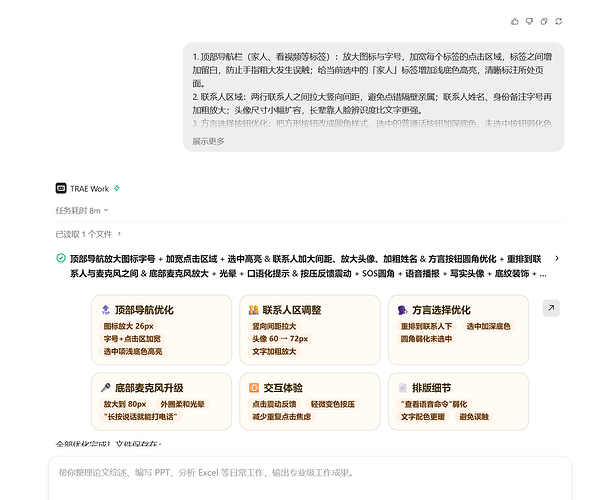The image size is (614, 500).
Task: Click the 选中加深底色 tag
Action: 488,326
